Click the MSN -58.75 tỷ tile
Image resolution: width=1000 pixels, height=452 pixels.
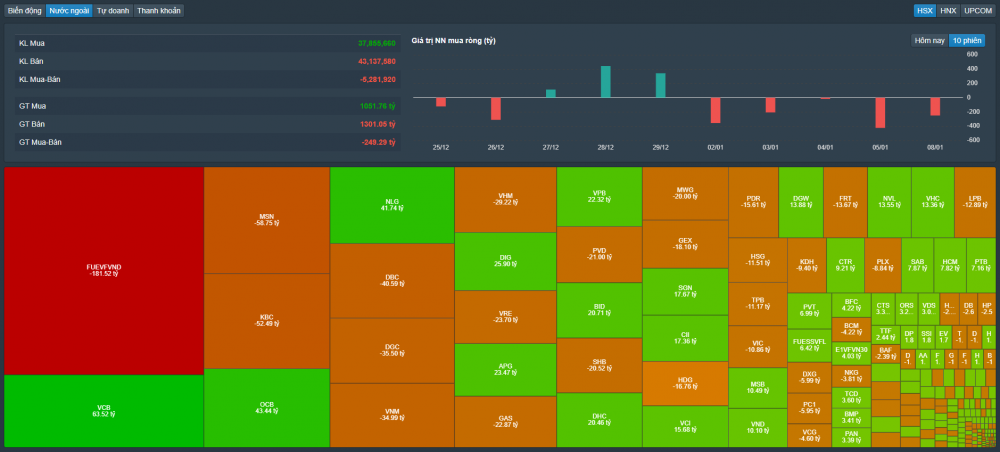[x=267, y=221]
